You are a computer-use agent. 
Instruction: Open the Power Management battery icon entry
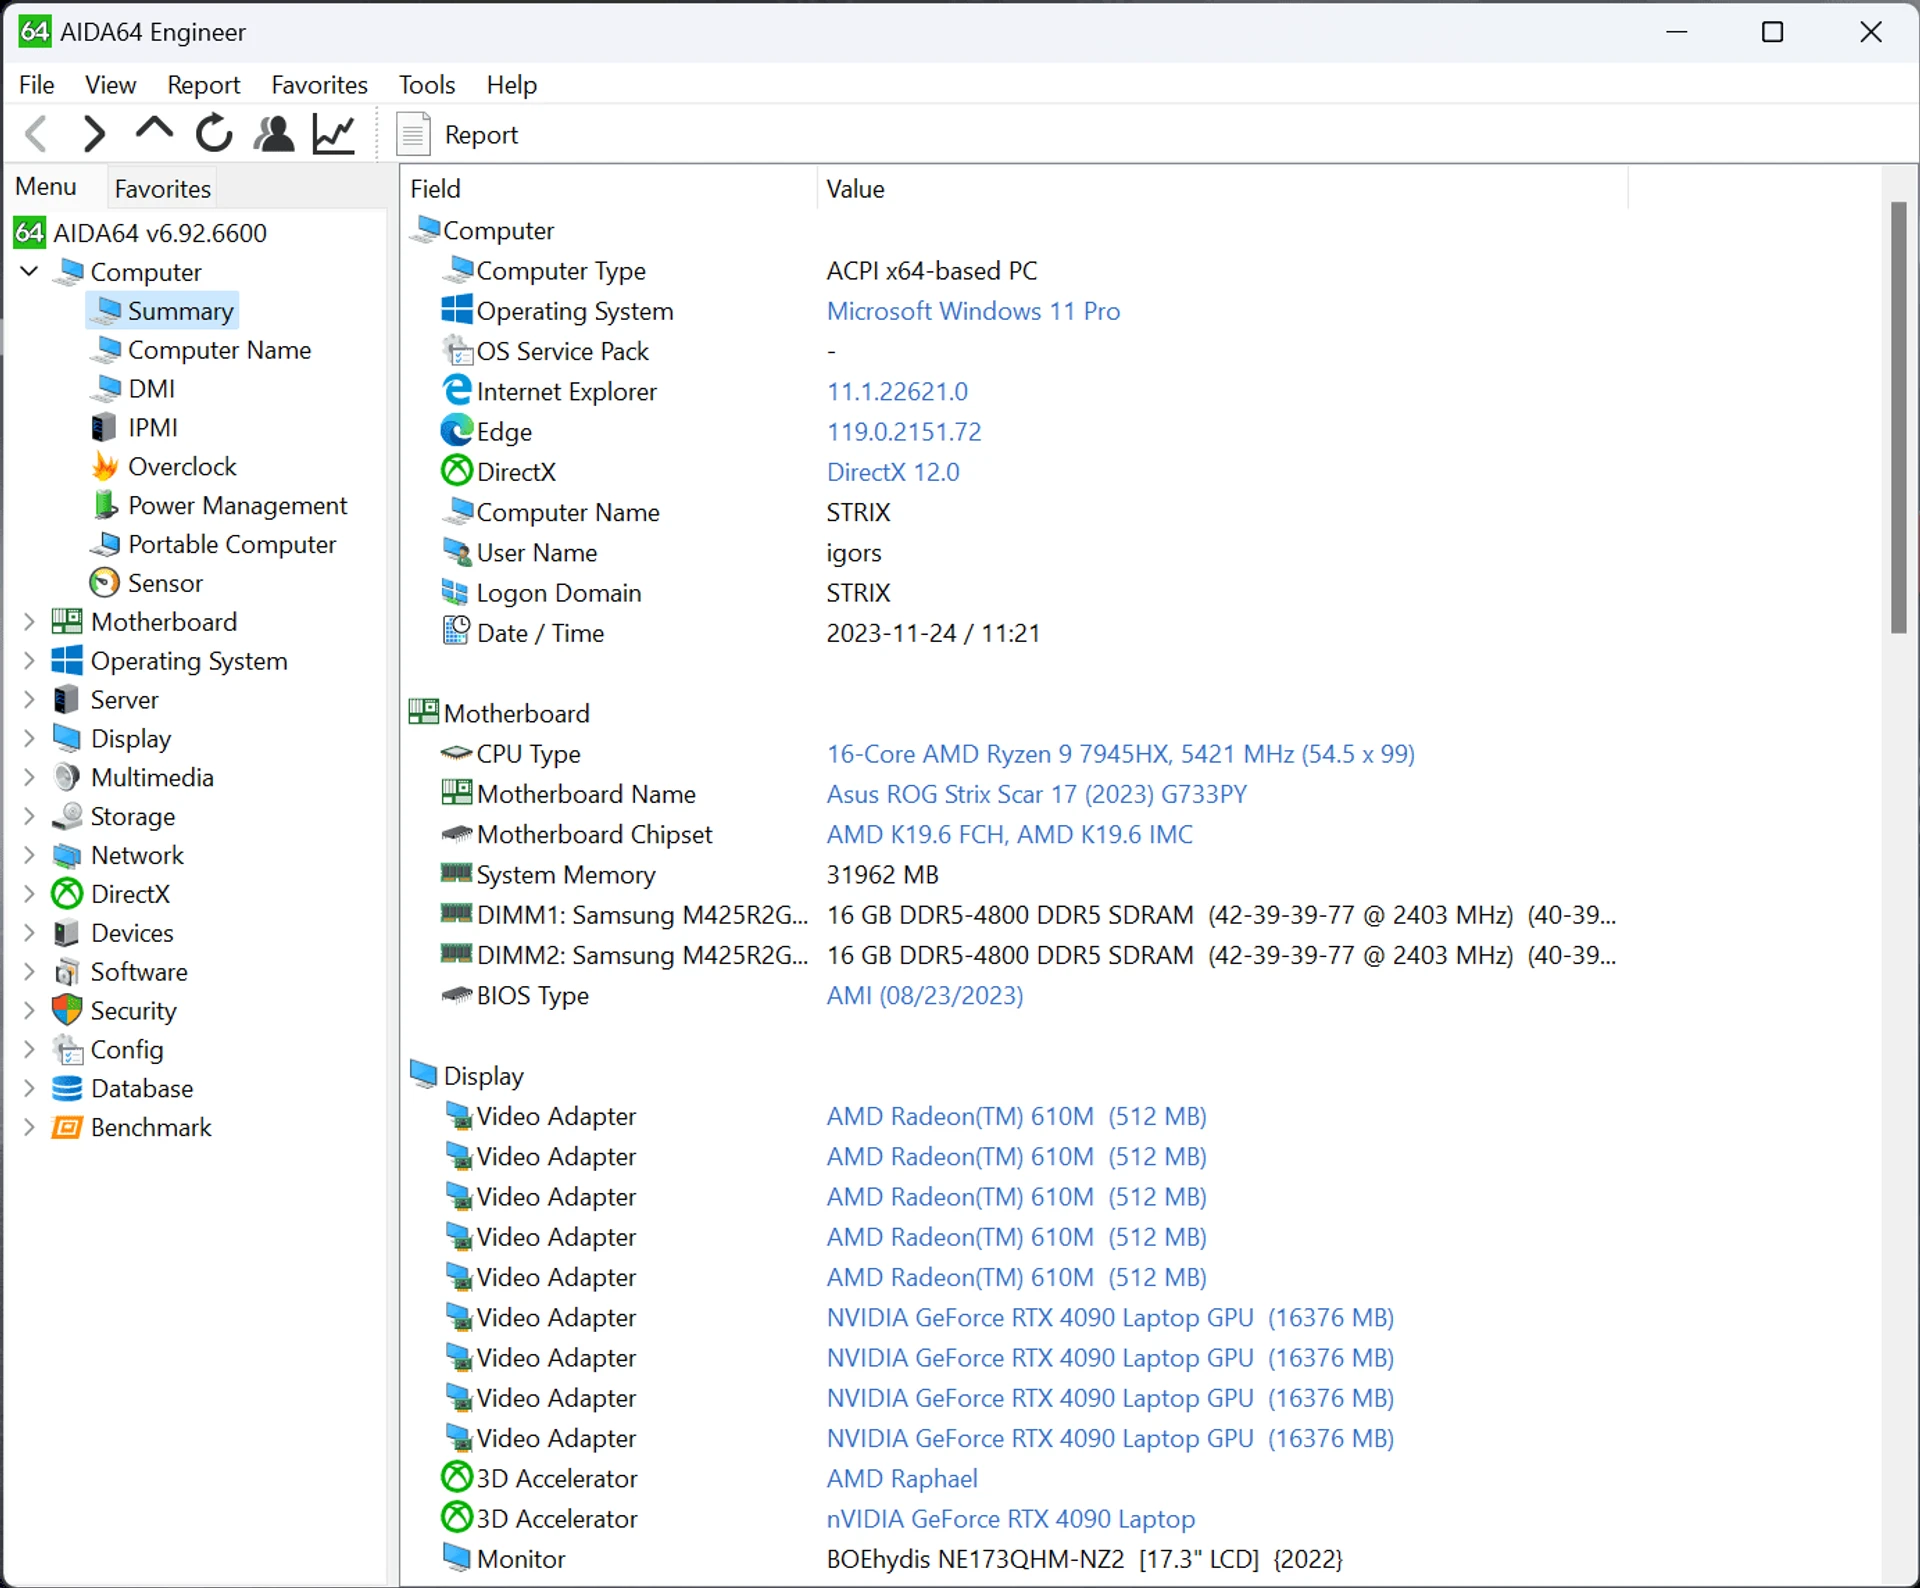[x=105, y=505]
